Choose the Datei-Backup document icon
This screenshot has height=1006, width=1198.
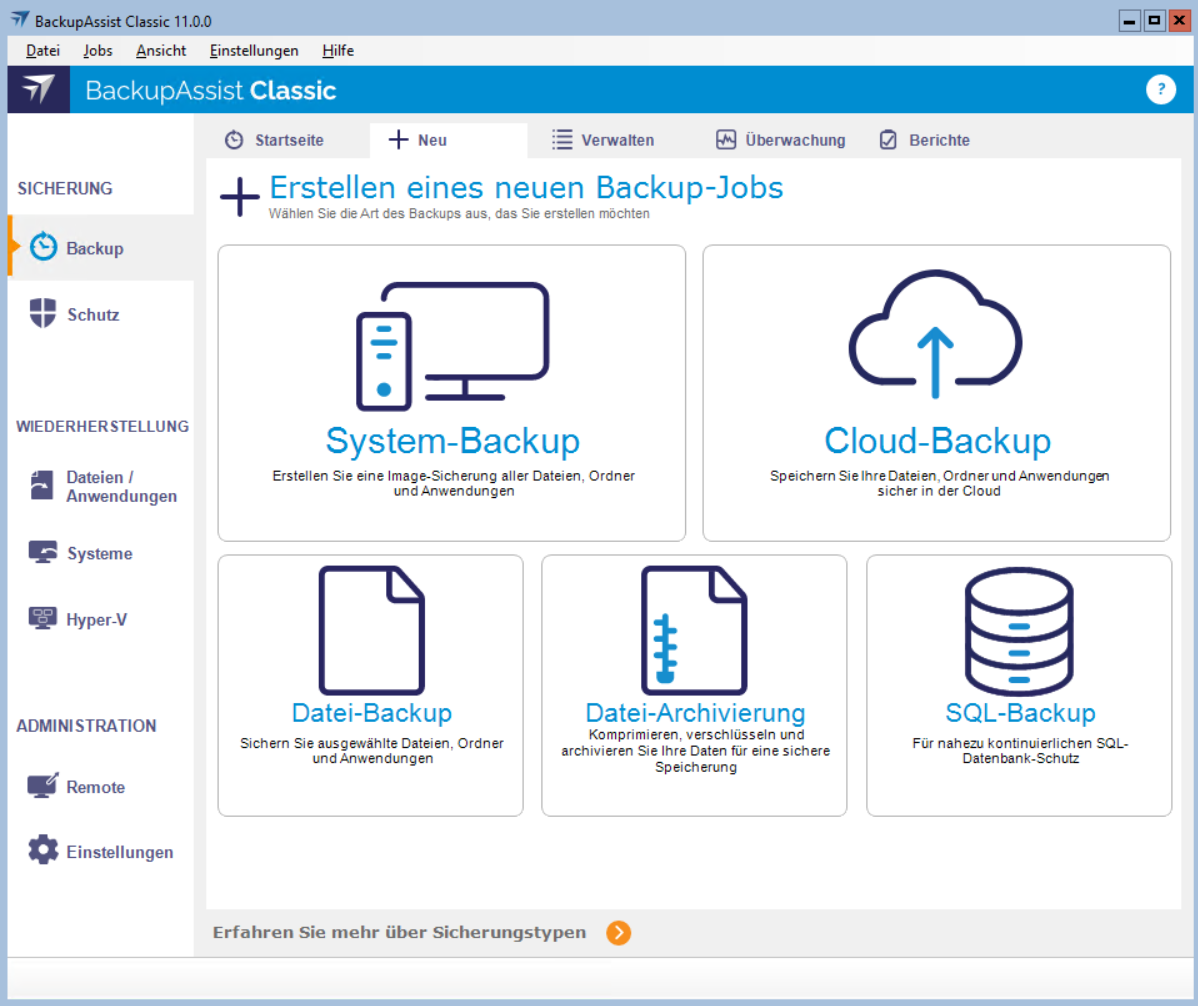coord(371,630)
